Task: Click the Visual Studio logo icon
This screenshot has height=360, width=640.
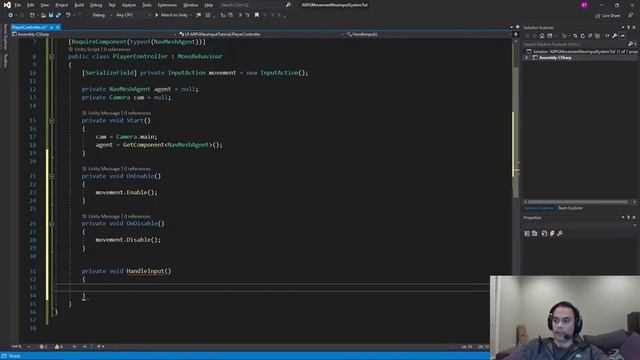Action: coord(7,5)
